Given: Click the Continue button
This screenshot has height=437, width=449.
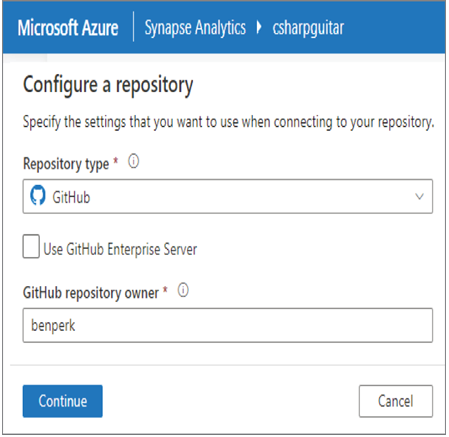Looking at the screenshot, I should 63,401.
